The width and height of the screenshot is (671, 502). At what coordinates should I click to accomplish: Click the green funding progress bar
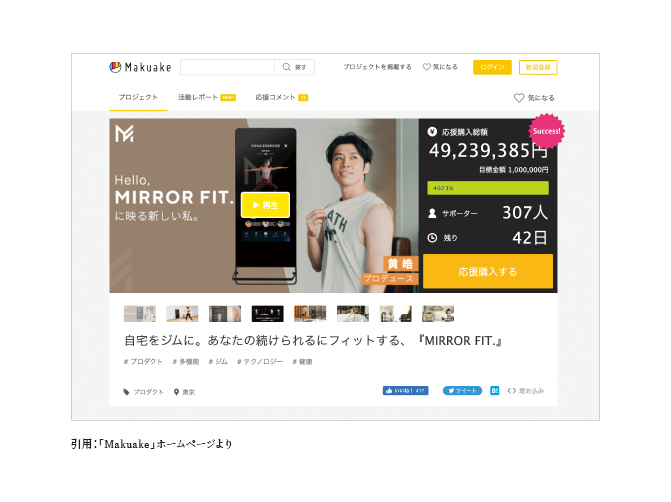pyautogui.click(x=488, y=188)
